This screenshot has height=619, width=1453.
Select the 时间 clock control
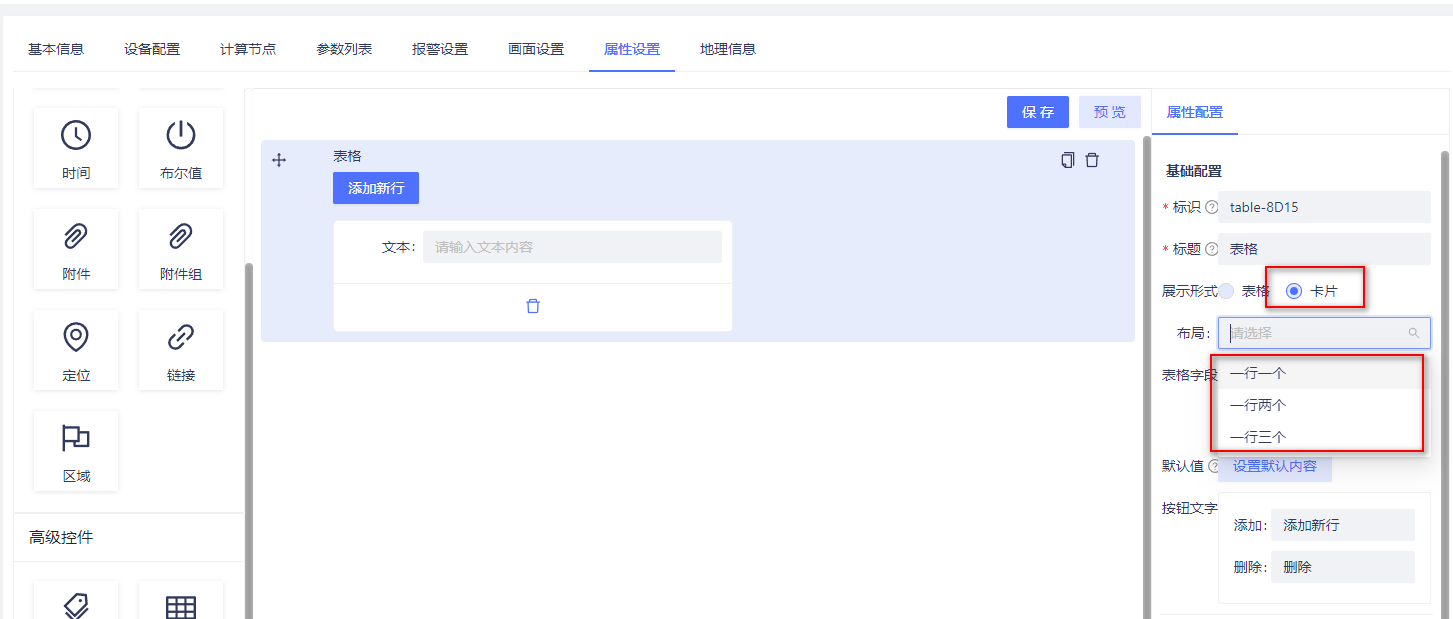[x=76, y=148]
